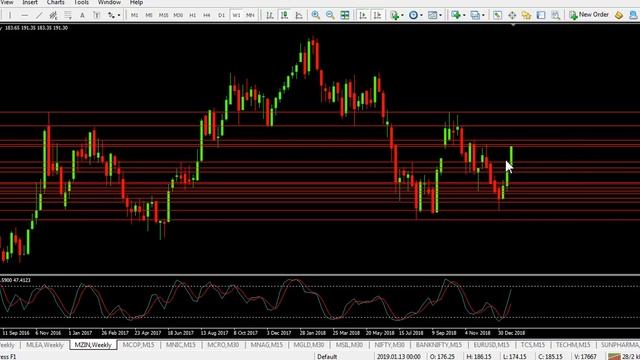Select the MZIN,Weekly chart tab

point(93,345)
